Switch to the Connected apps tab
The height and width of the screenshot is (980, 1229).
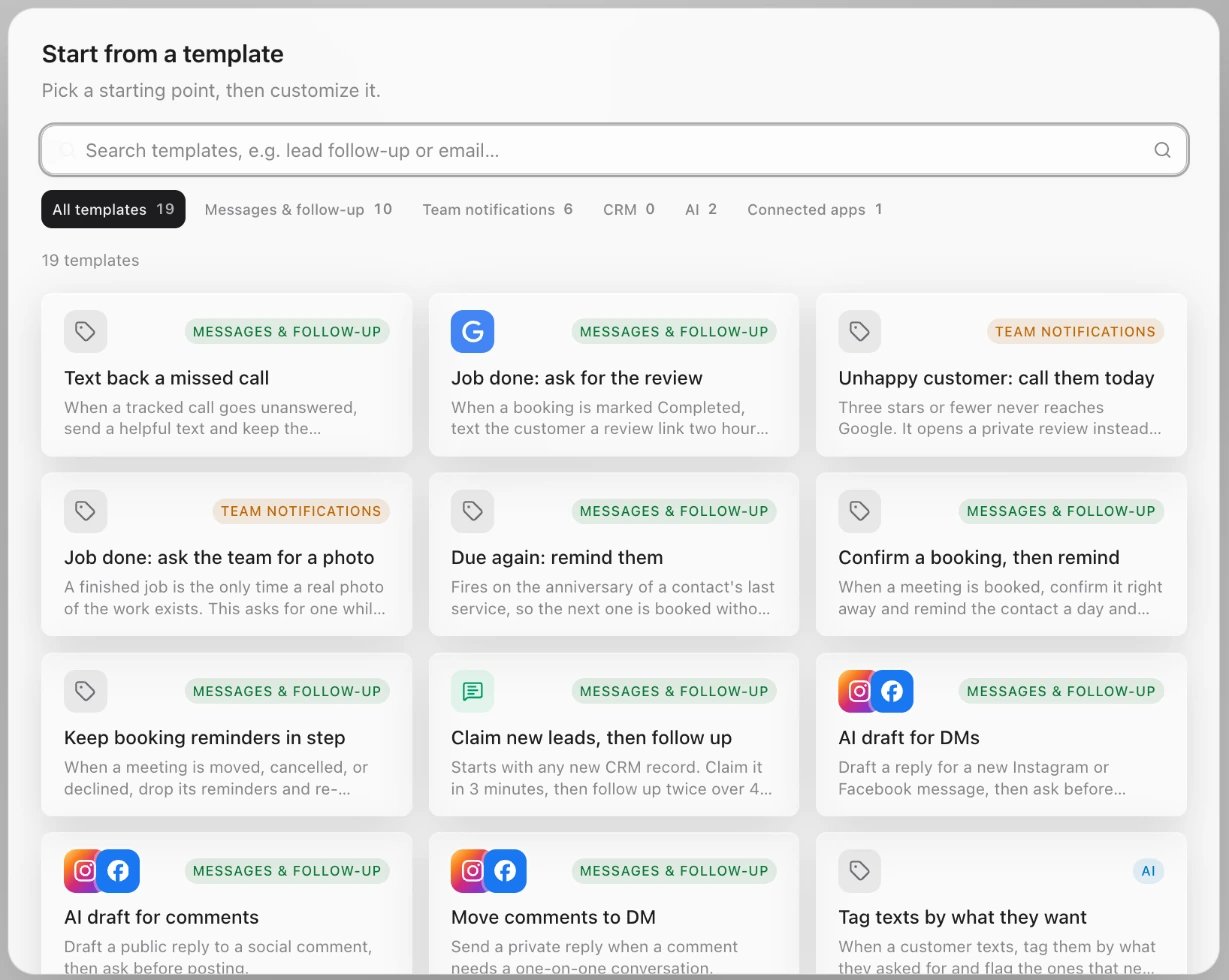pos(814,209)
